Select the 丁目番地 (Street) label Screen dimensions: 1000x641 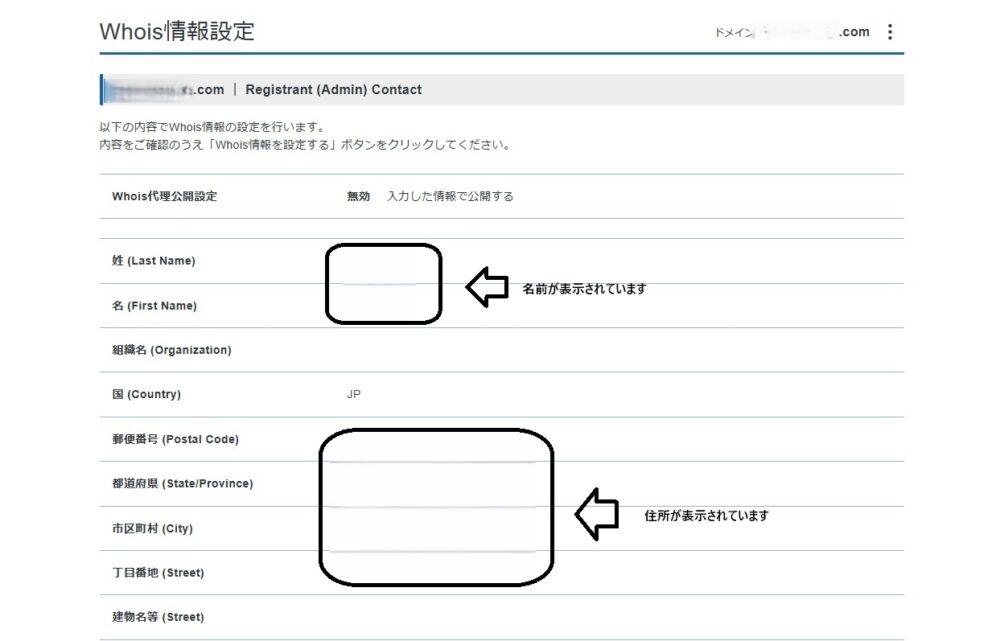pyautogui.click(x=158, y=573)
